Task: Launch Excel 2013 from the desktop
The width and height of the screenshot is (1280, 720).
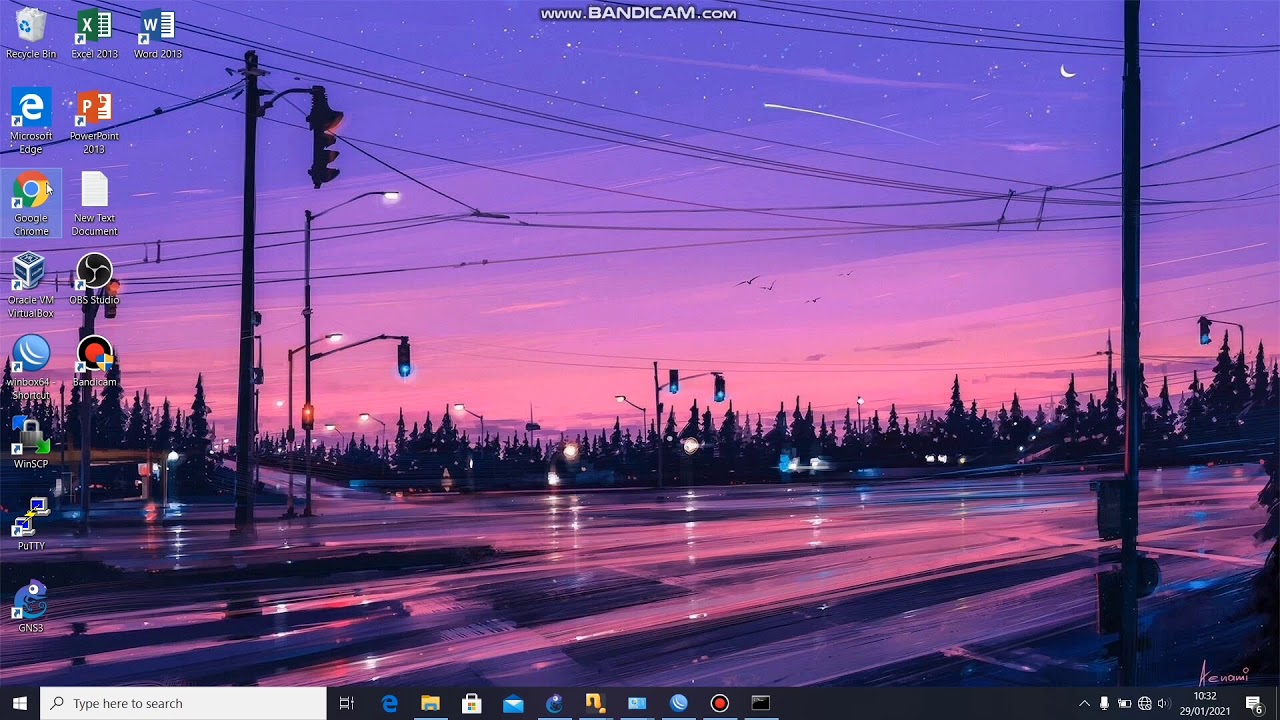Action: click(94, 34)
